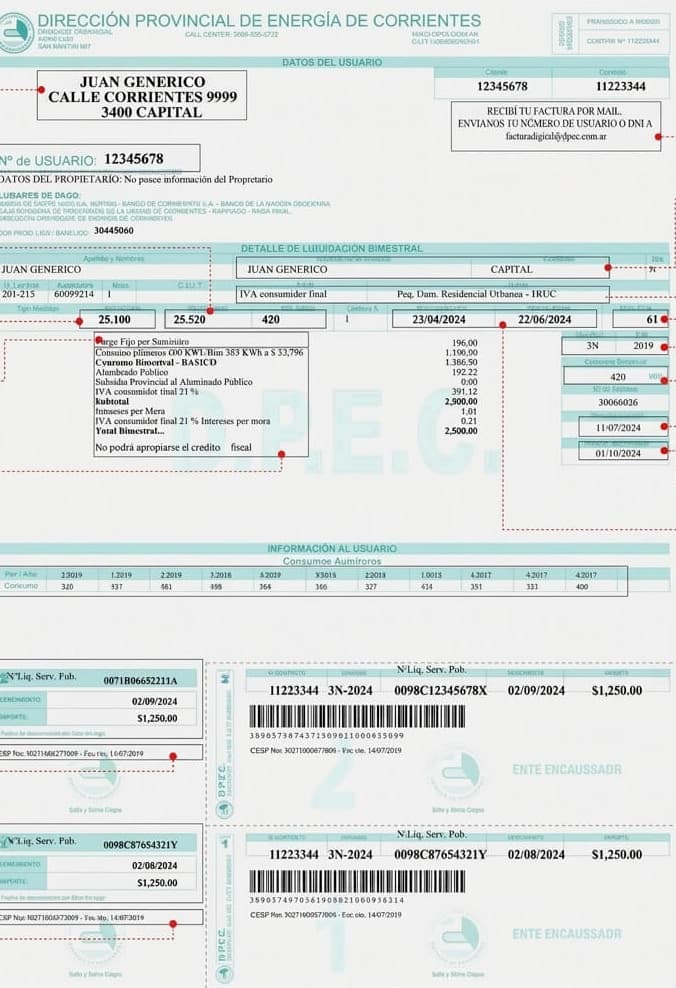Select the 'RECIBÍ TU FACTURA POR MAIL' notice
676x988 pixels.
click(554, 111)
